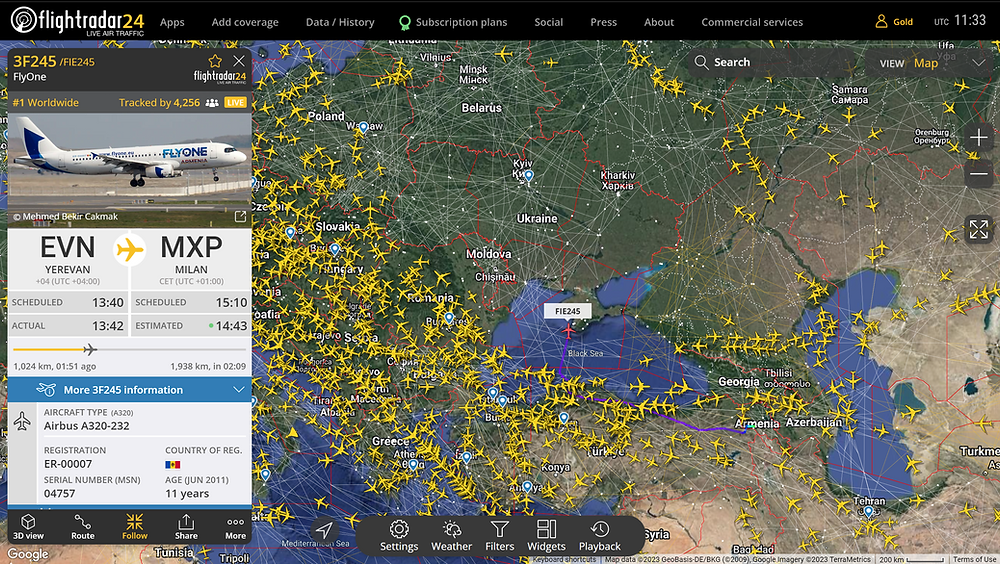Click the LIVE badge
The height and width of the screenshot is (564, 1000).
click(x=235, y=103)
